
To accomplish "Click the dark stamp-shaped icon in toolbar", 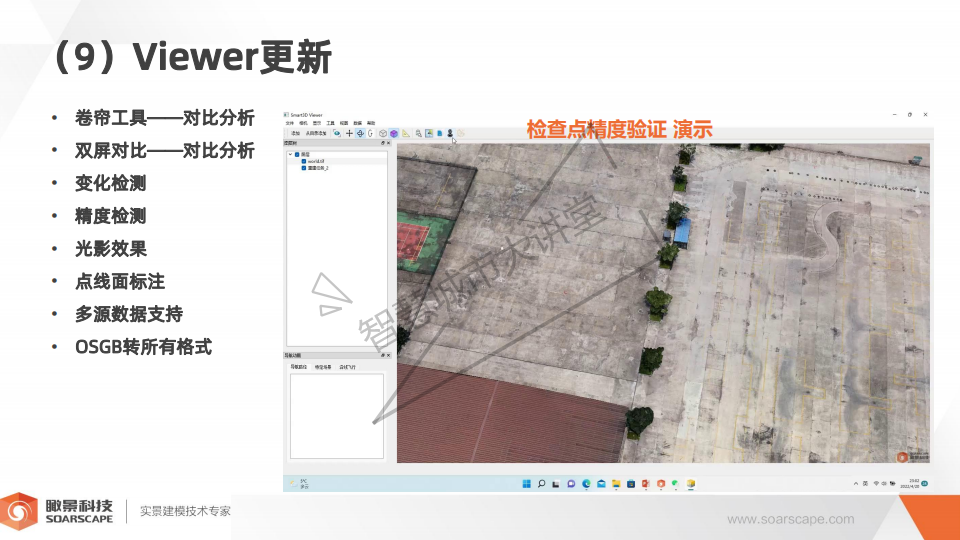I will click(x=450, y=133).
